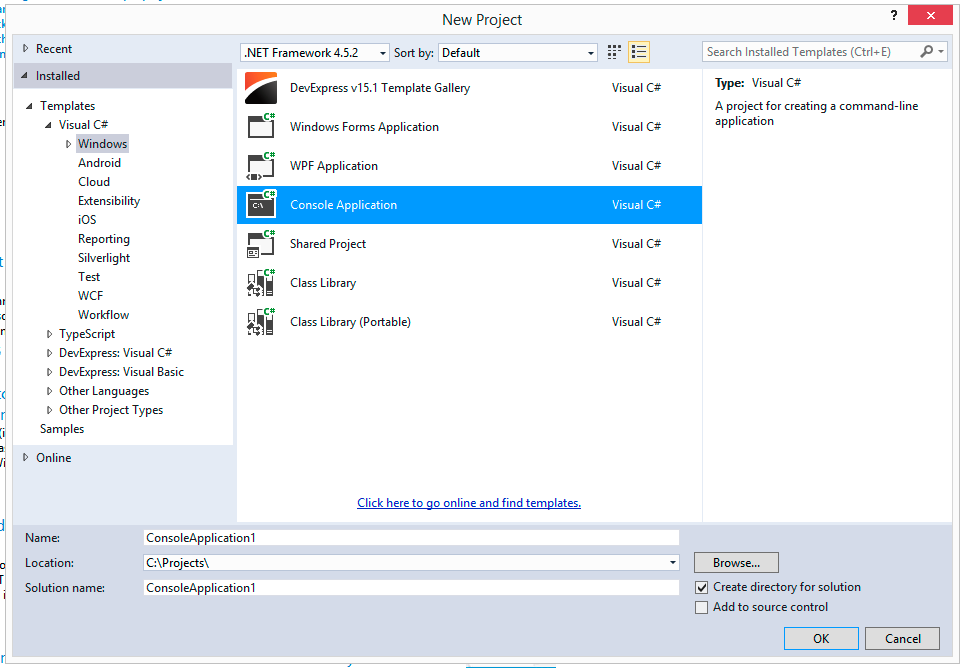Click inside the project Name field
Image resolution: width=966 pixels, height=669 pixels.
pos(410,537)
